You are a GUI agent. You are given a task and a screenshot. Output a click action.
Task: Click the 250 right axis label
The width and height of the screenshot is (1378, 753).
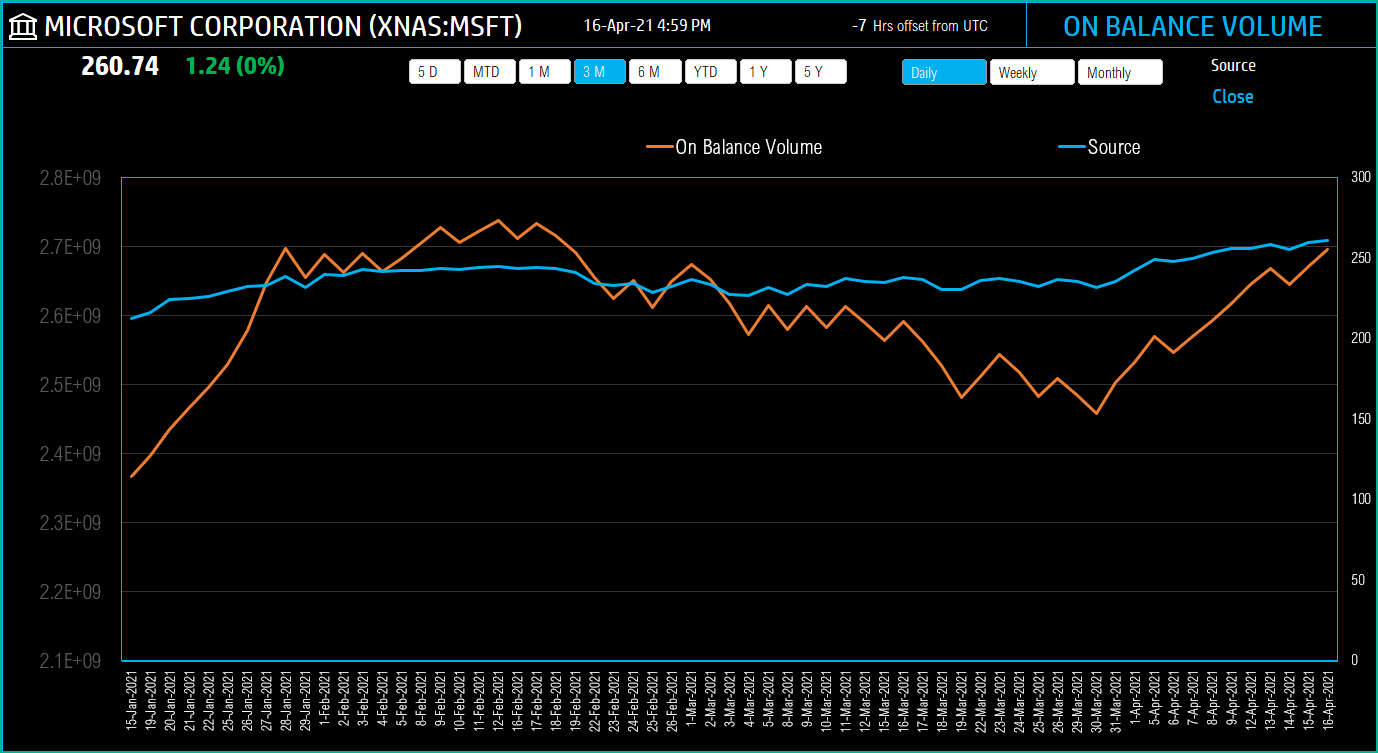1360,257
